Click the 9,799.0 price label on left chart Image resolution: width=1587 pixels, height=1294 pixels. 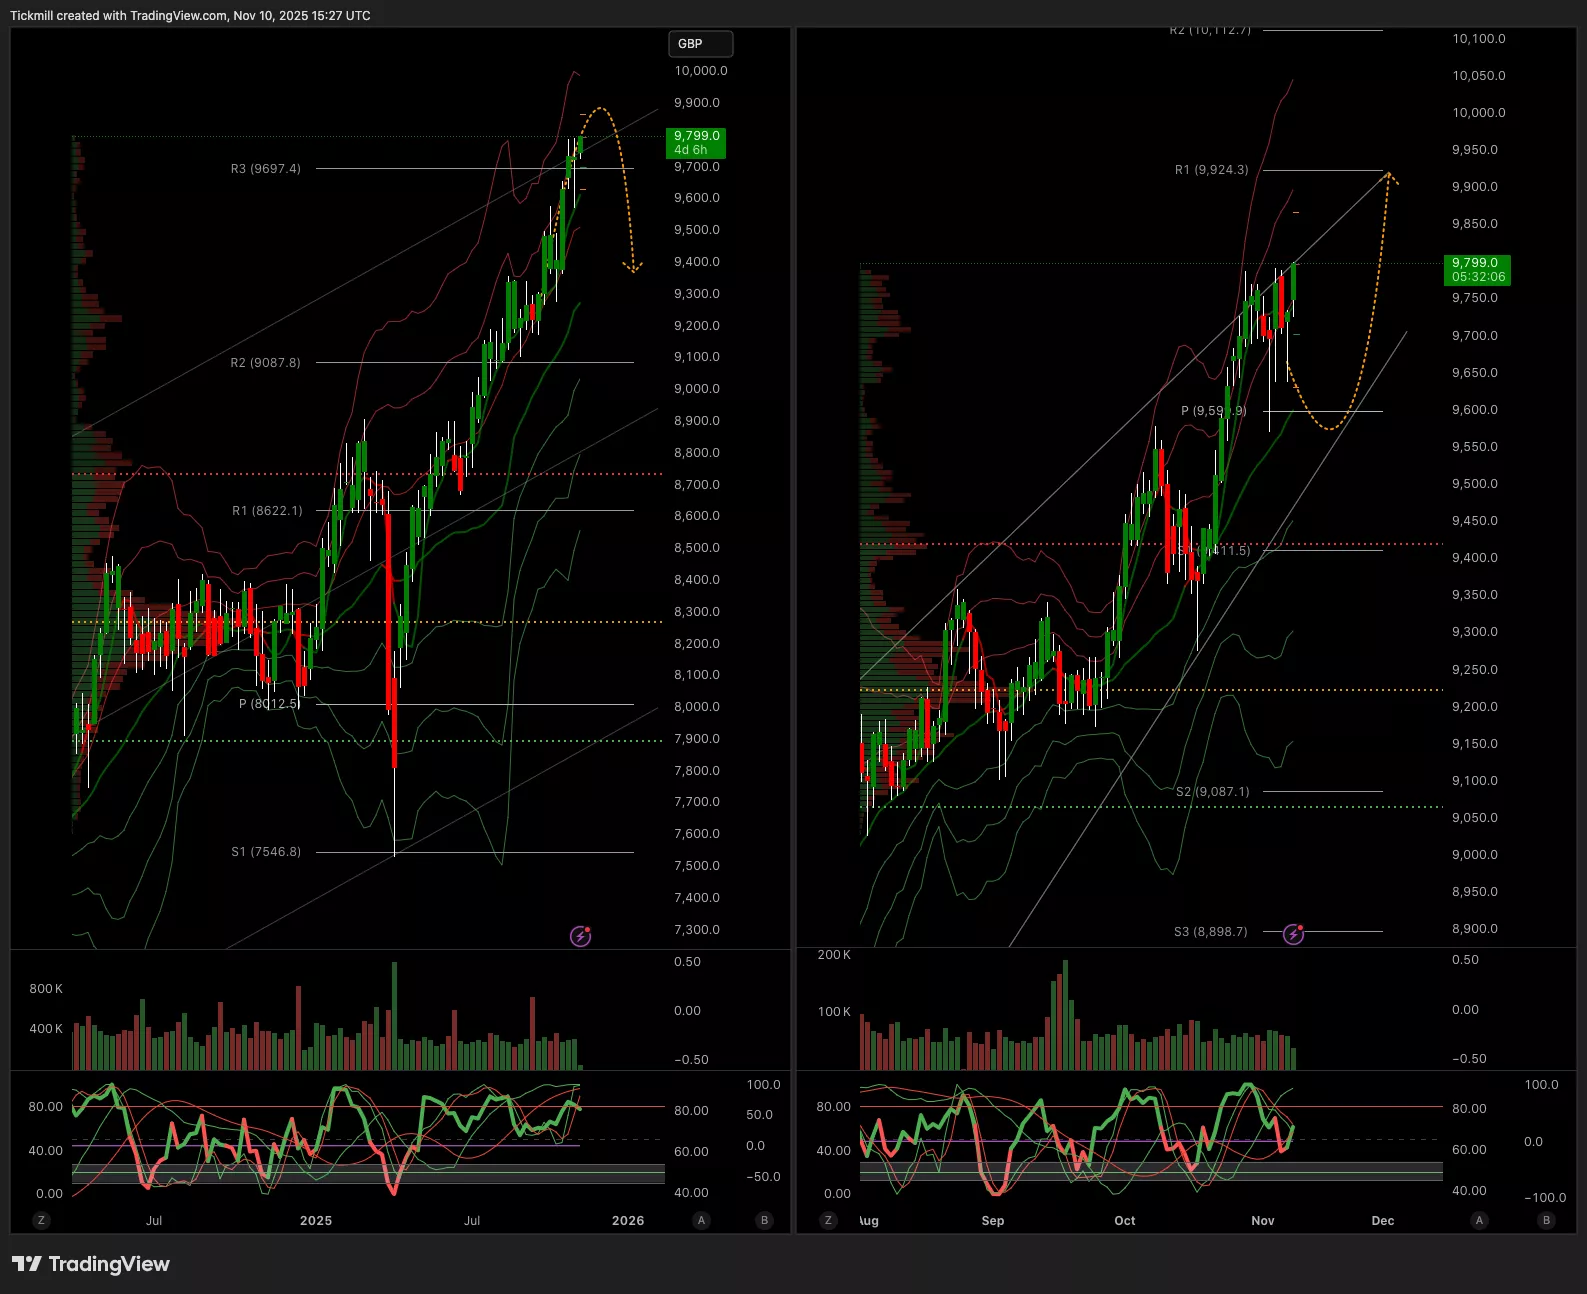(696, 142)
